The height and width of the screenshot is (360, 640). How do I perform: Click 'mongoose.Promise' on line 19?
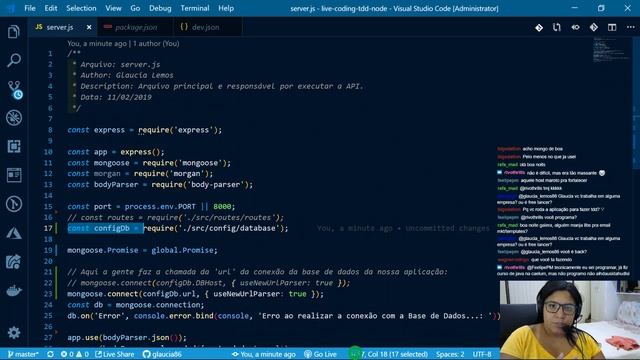(102, 250)
